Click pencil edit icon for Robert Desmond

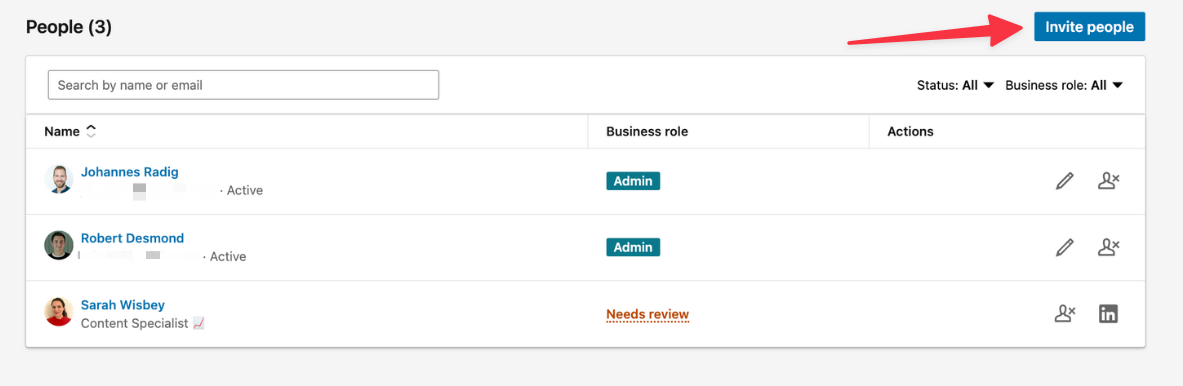click(1064, 247)
